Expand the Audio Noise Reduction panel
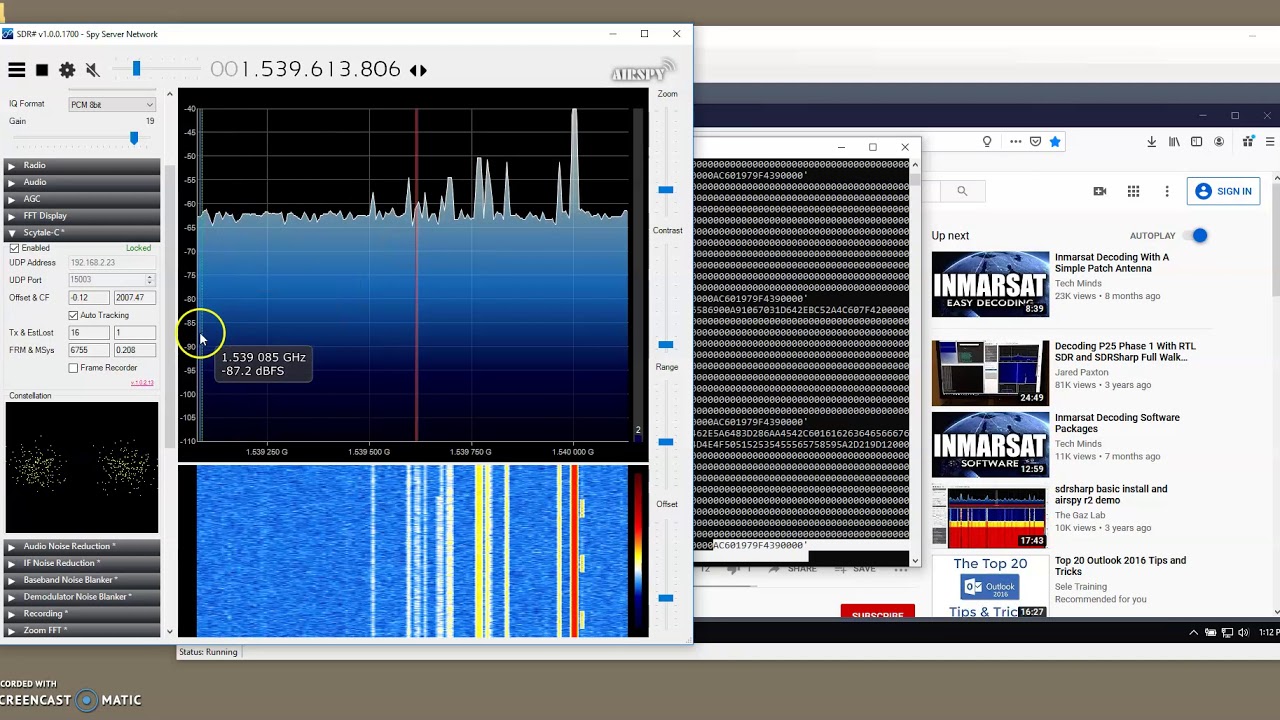Image resolution: width=1280 pixels, height=720 pixels. pos(82,546)
